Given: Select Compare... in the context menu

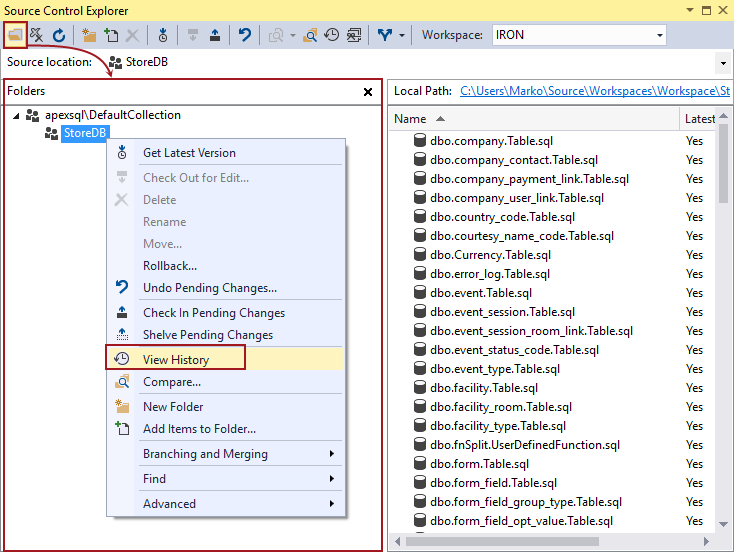Looking at the screenshot, I should pyautogui.click(x=171, y=382).
